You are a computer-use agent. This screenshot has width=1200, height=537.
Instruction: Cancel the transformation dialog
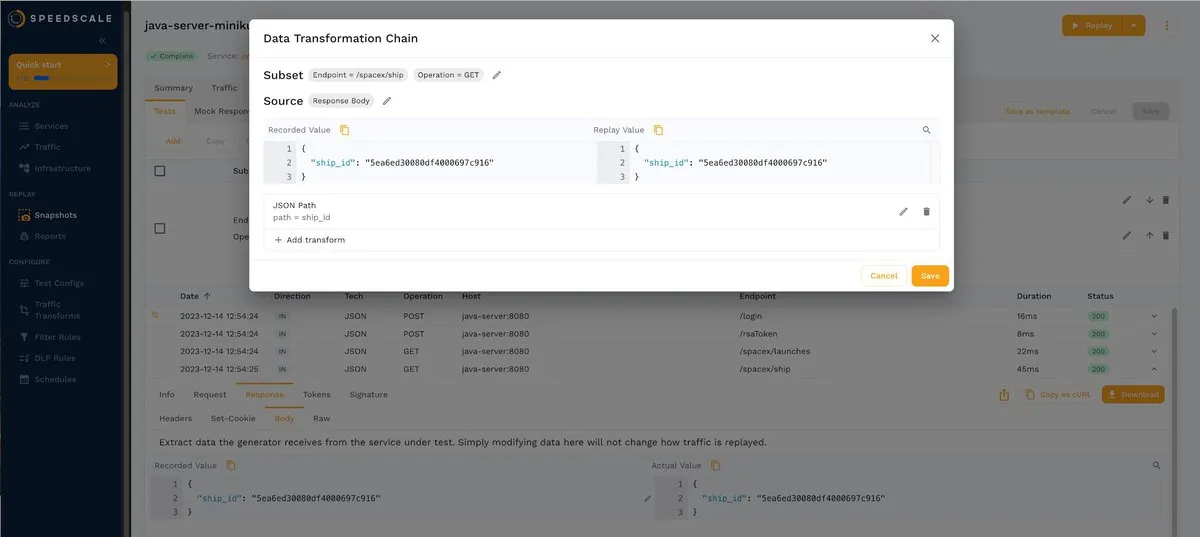(883, 276)
